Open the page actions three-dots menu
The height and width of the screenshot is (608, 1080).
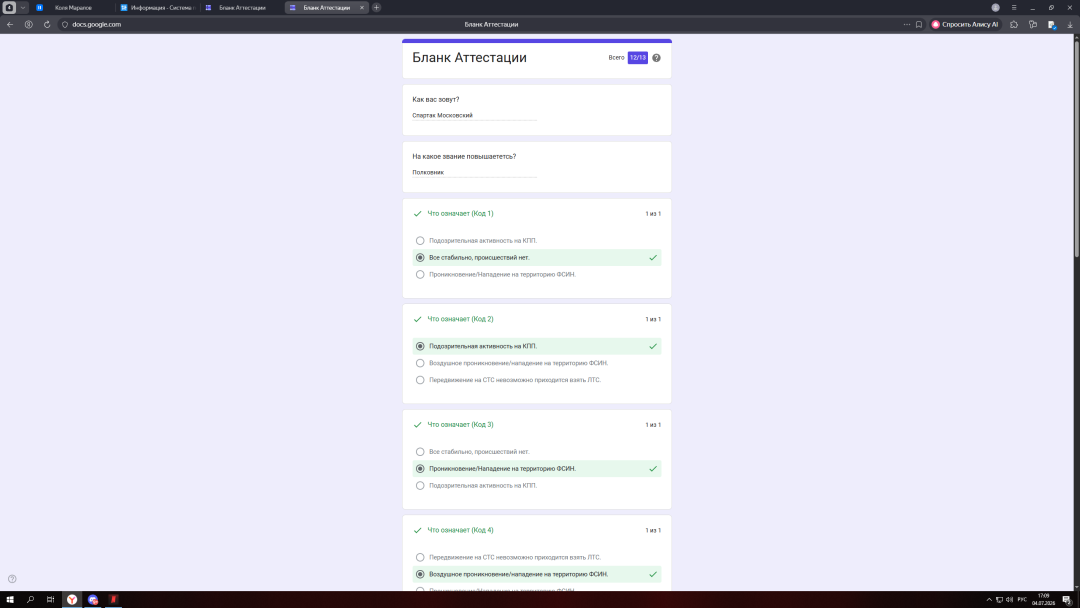pyautogui.click(x=906, y=24)
